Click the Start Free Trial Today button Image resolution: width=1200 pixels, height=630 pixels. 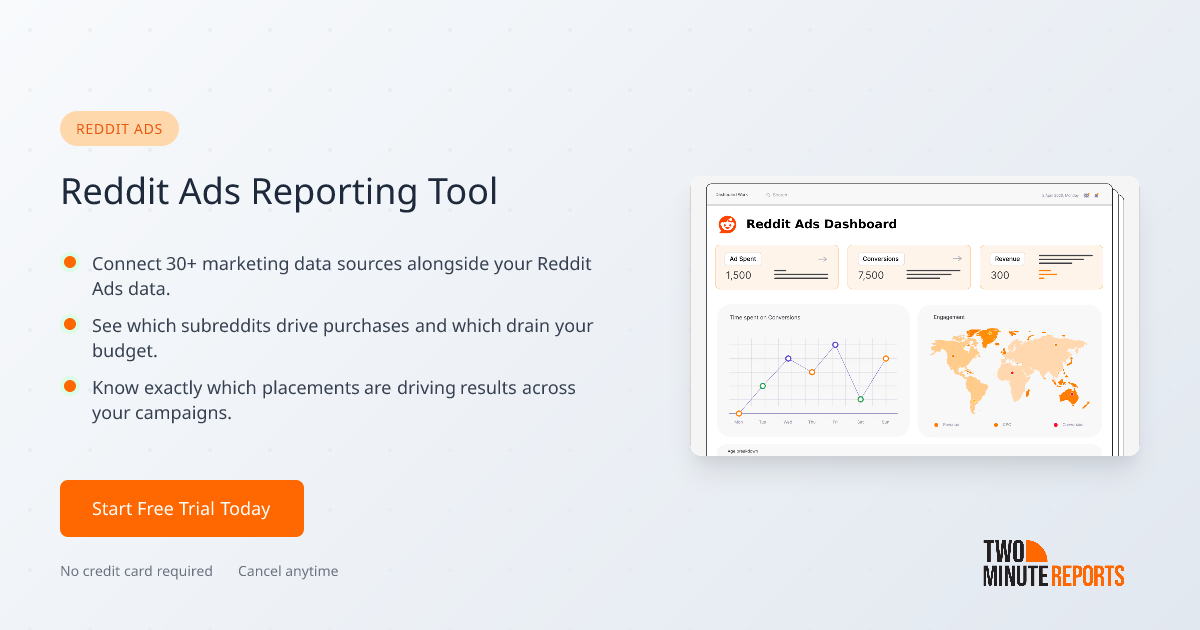(182, 508)
